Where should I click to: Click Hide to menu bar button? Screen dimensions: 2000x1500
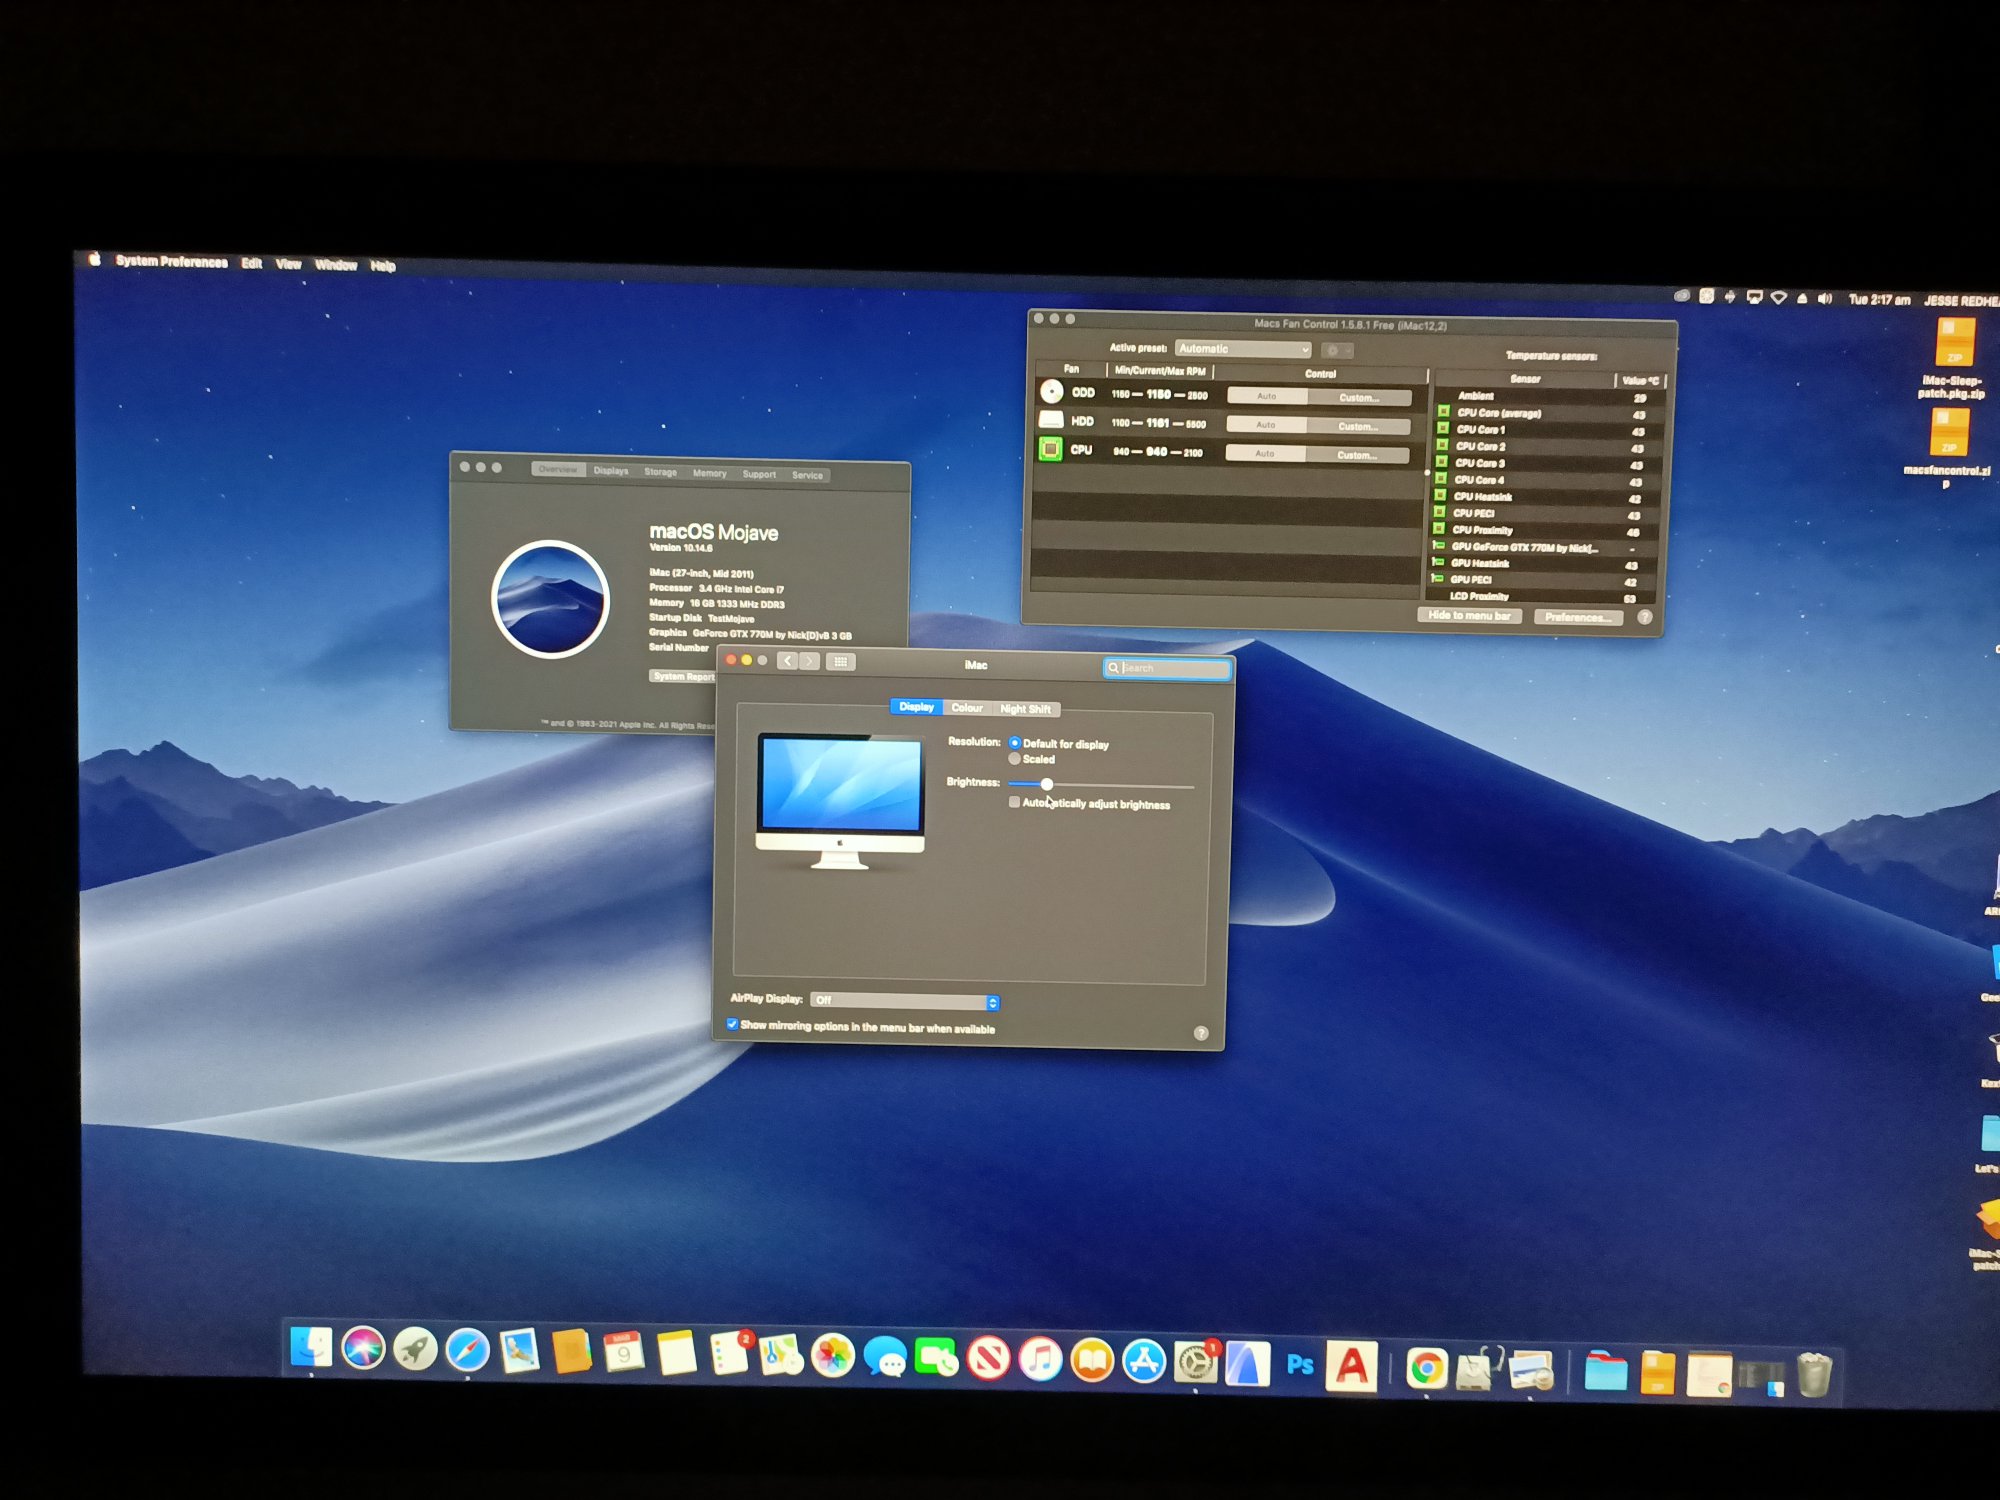click(x=1469, y=616)
